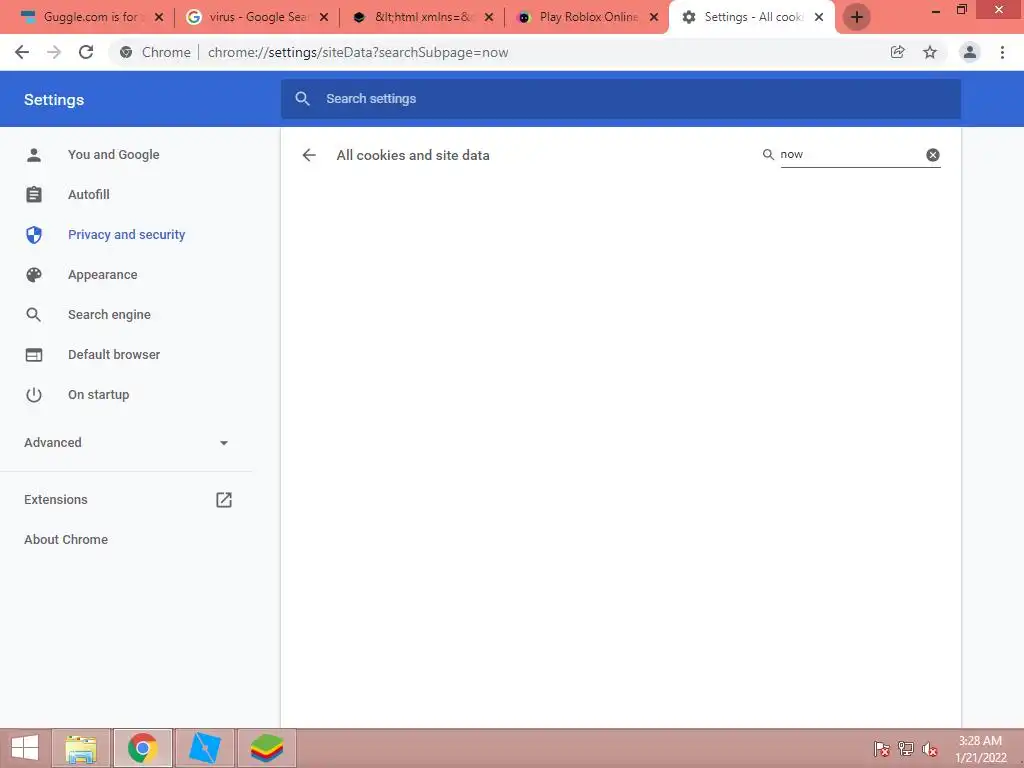The width and height of the screenshot is (1024, 768).
Task: Return from All cookies and site data
Action: pyautogui.click(x=309, y=155)
